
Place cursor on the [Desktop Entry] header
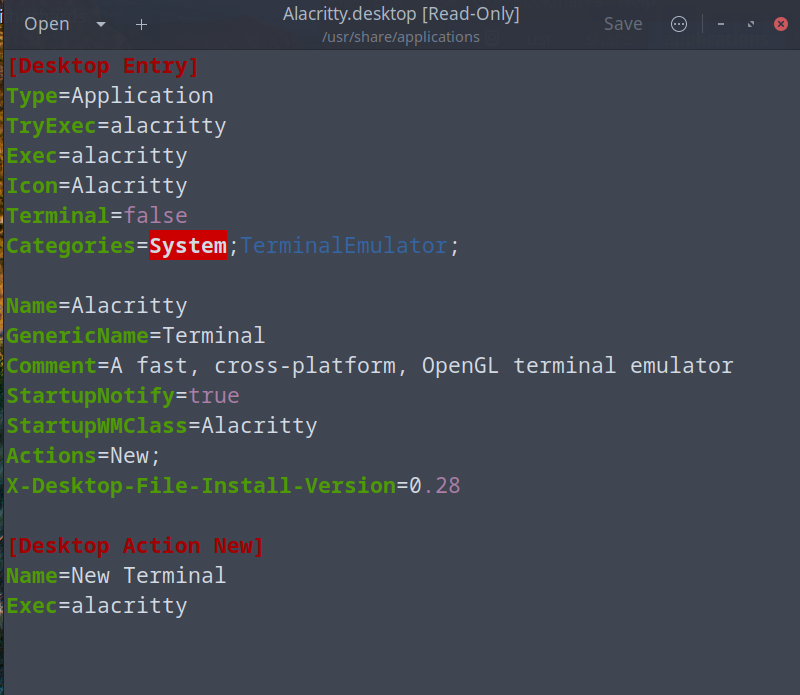[103, 66]
